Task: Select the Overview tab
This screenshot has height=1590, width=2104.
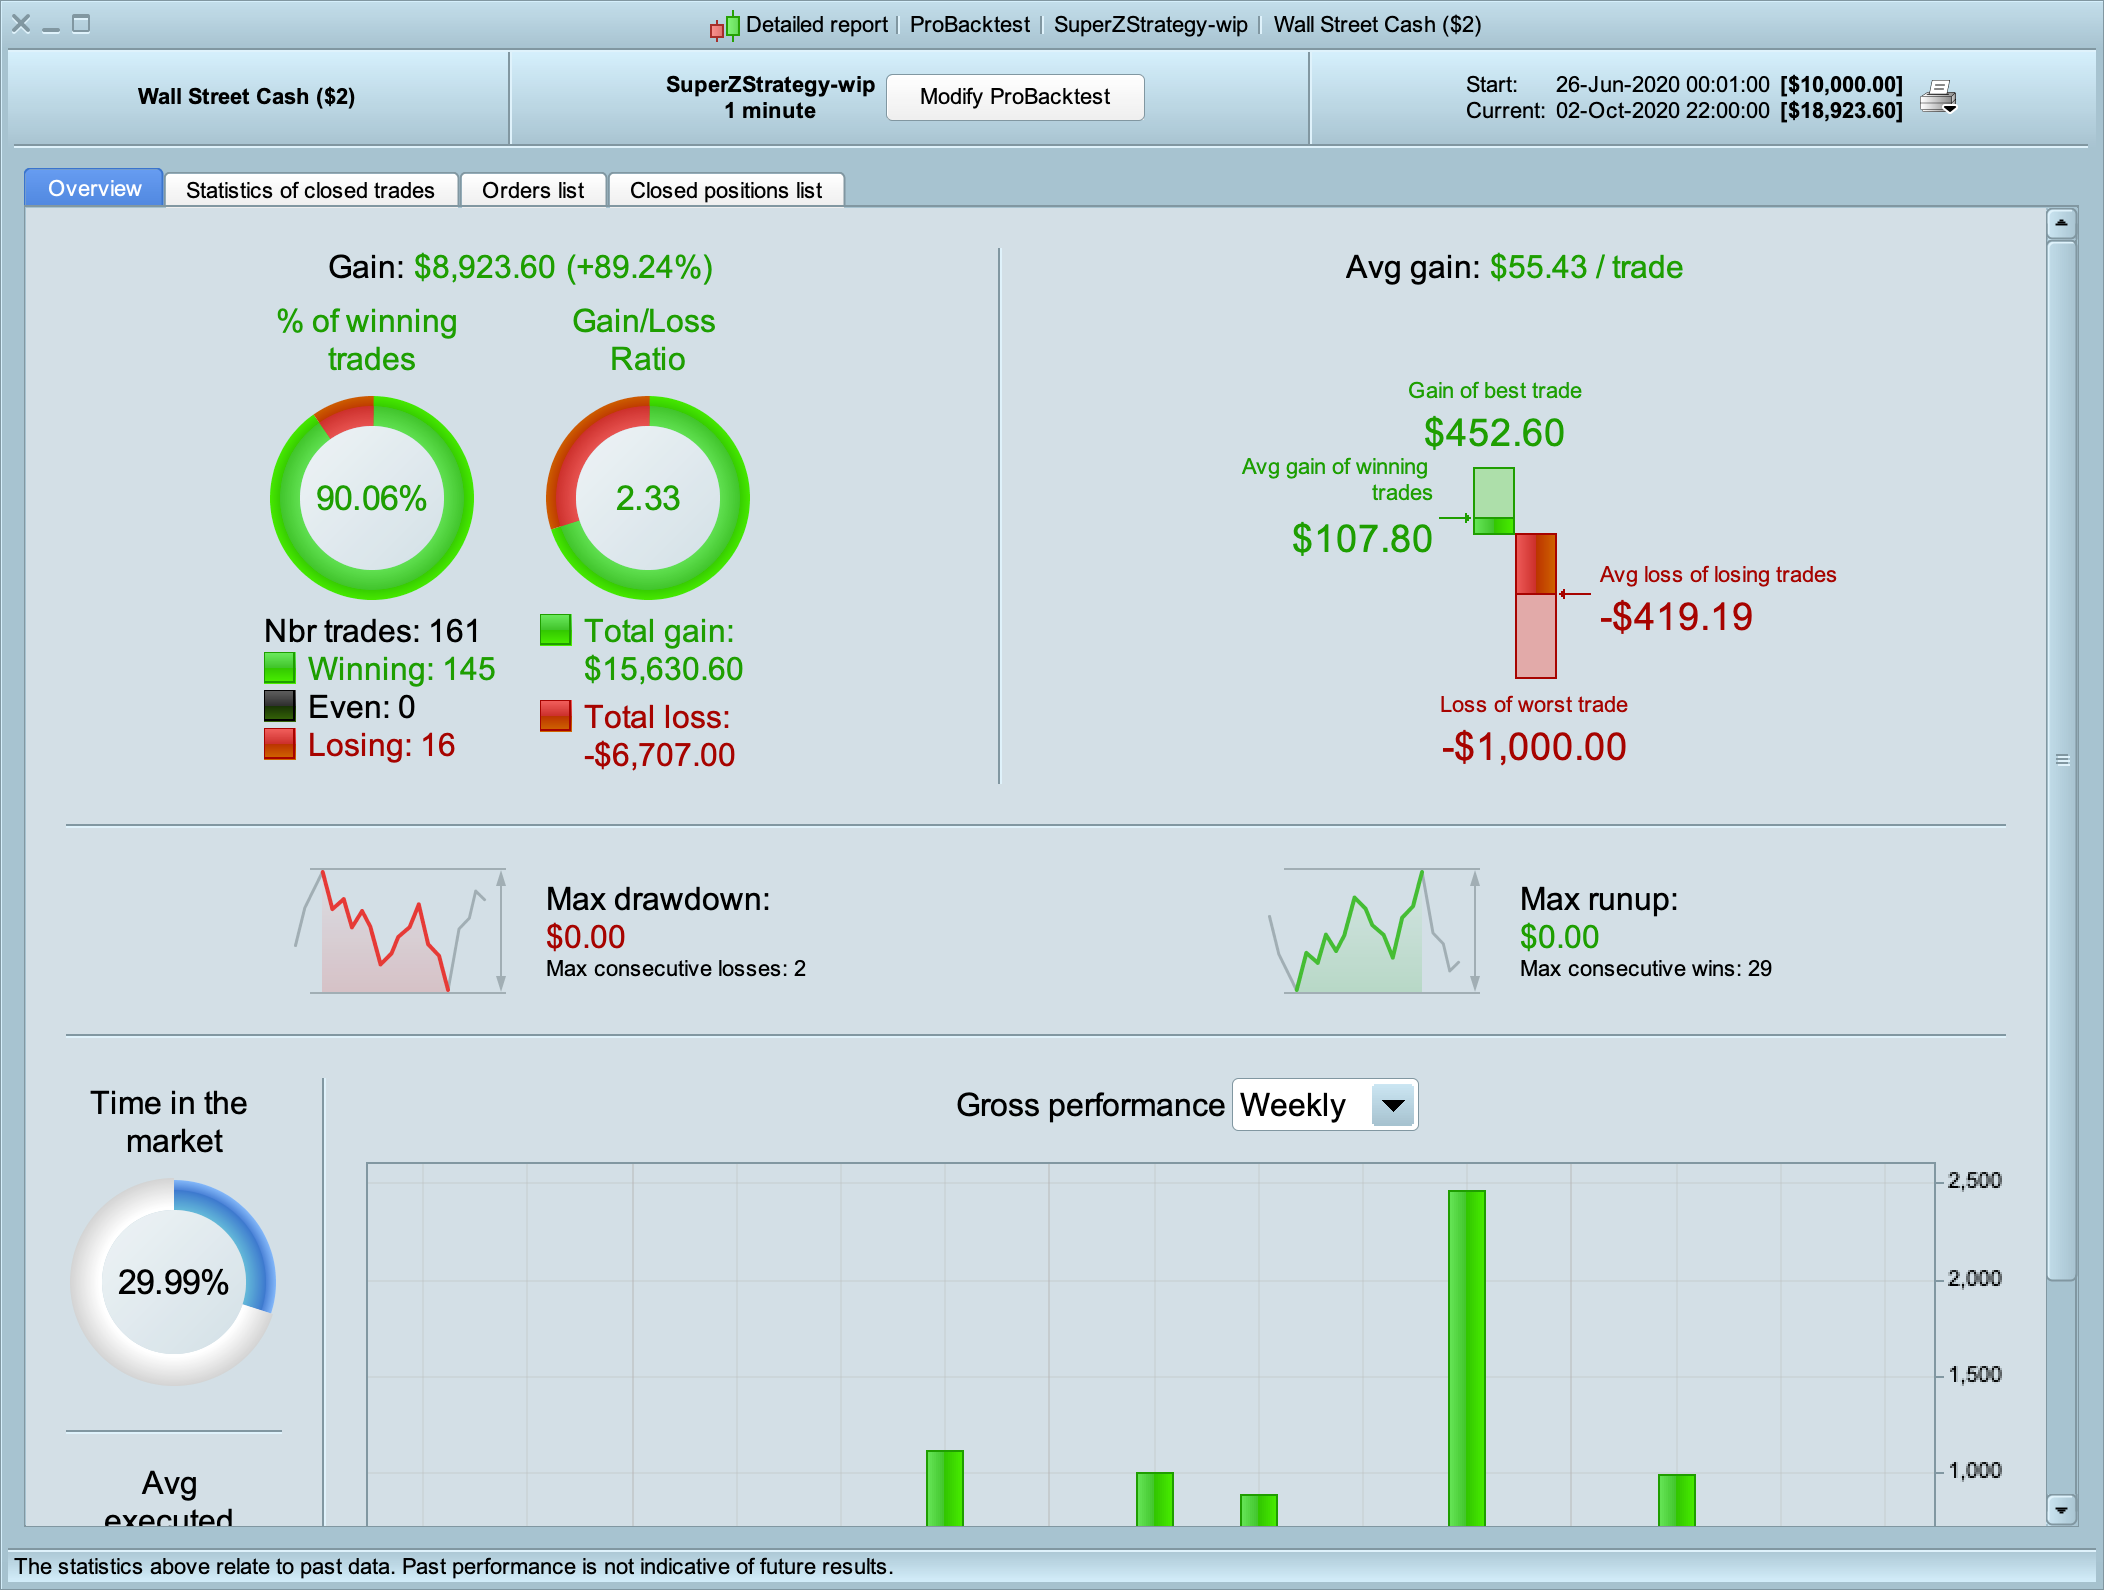Action: [x=94, y=188]
